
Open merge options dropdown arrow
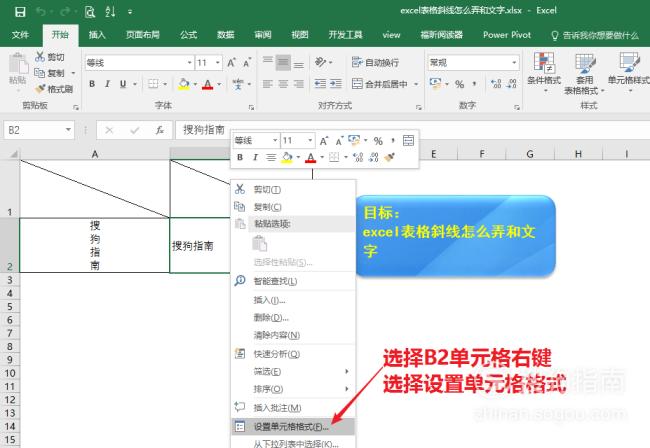click(x=416, y=84)
